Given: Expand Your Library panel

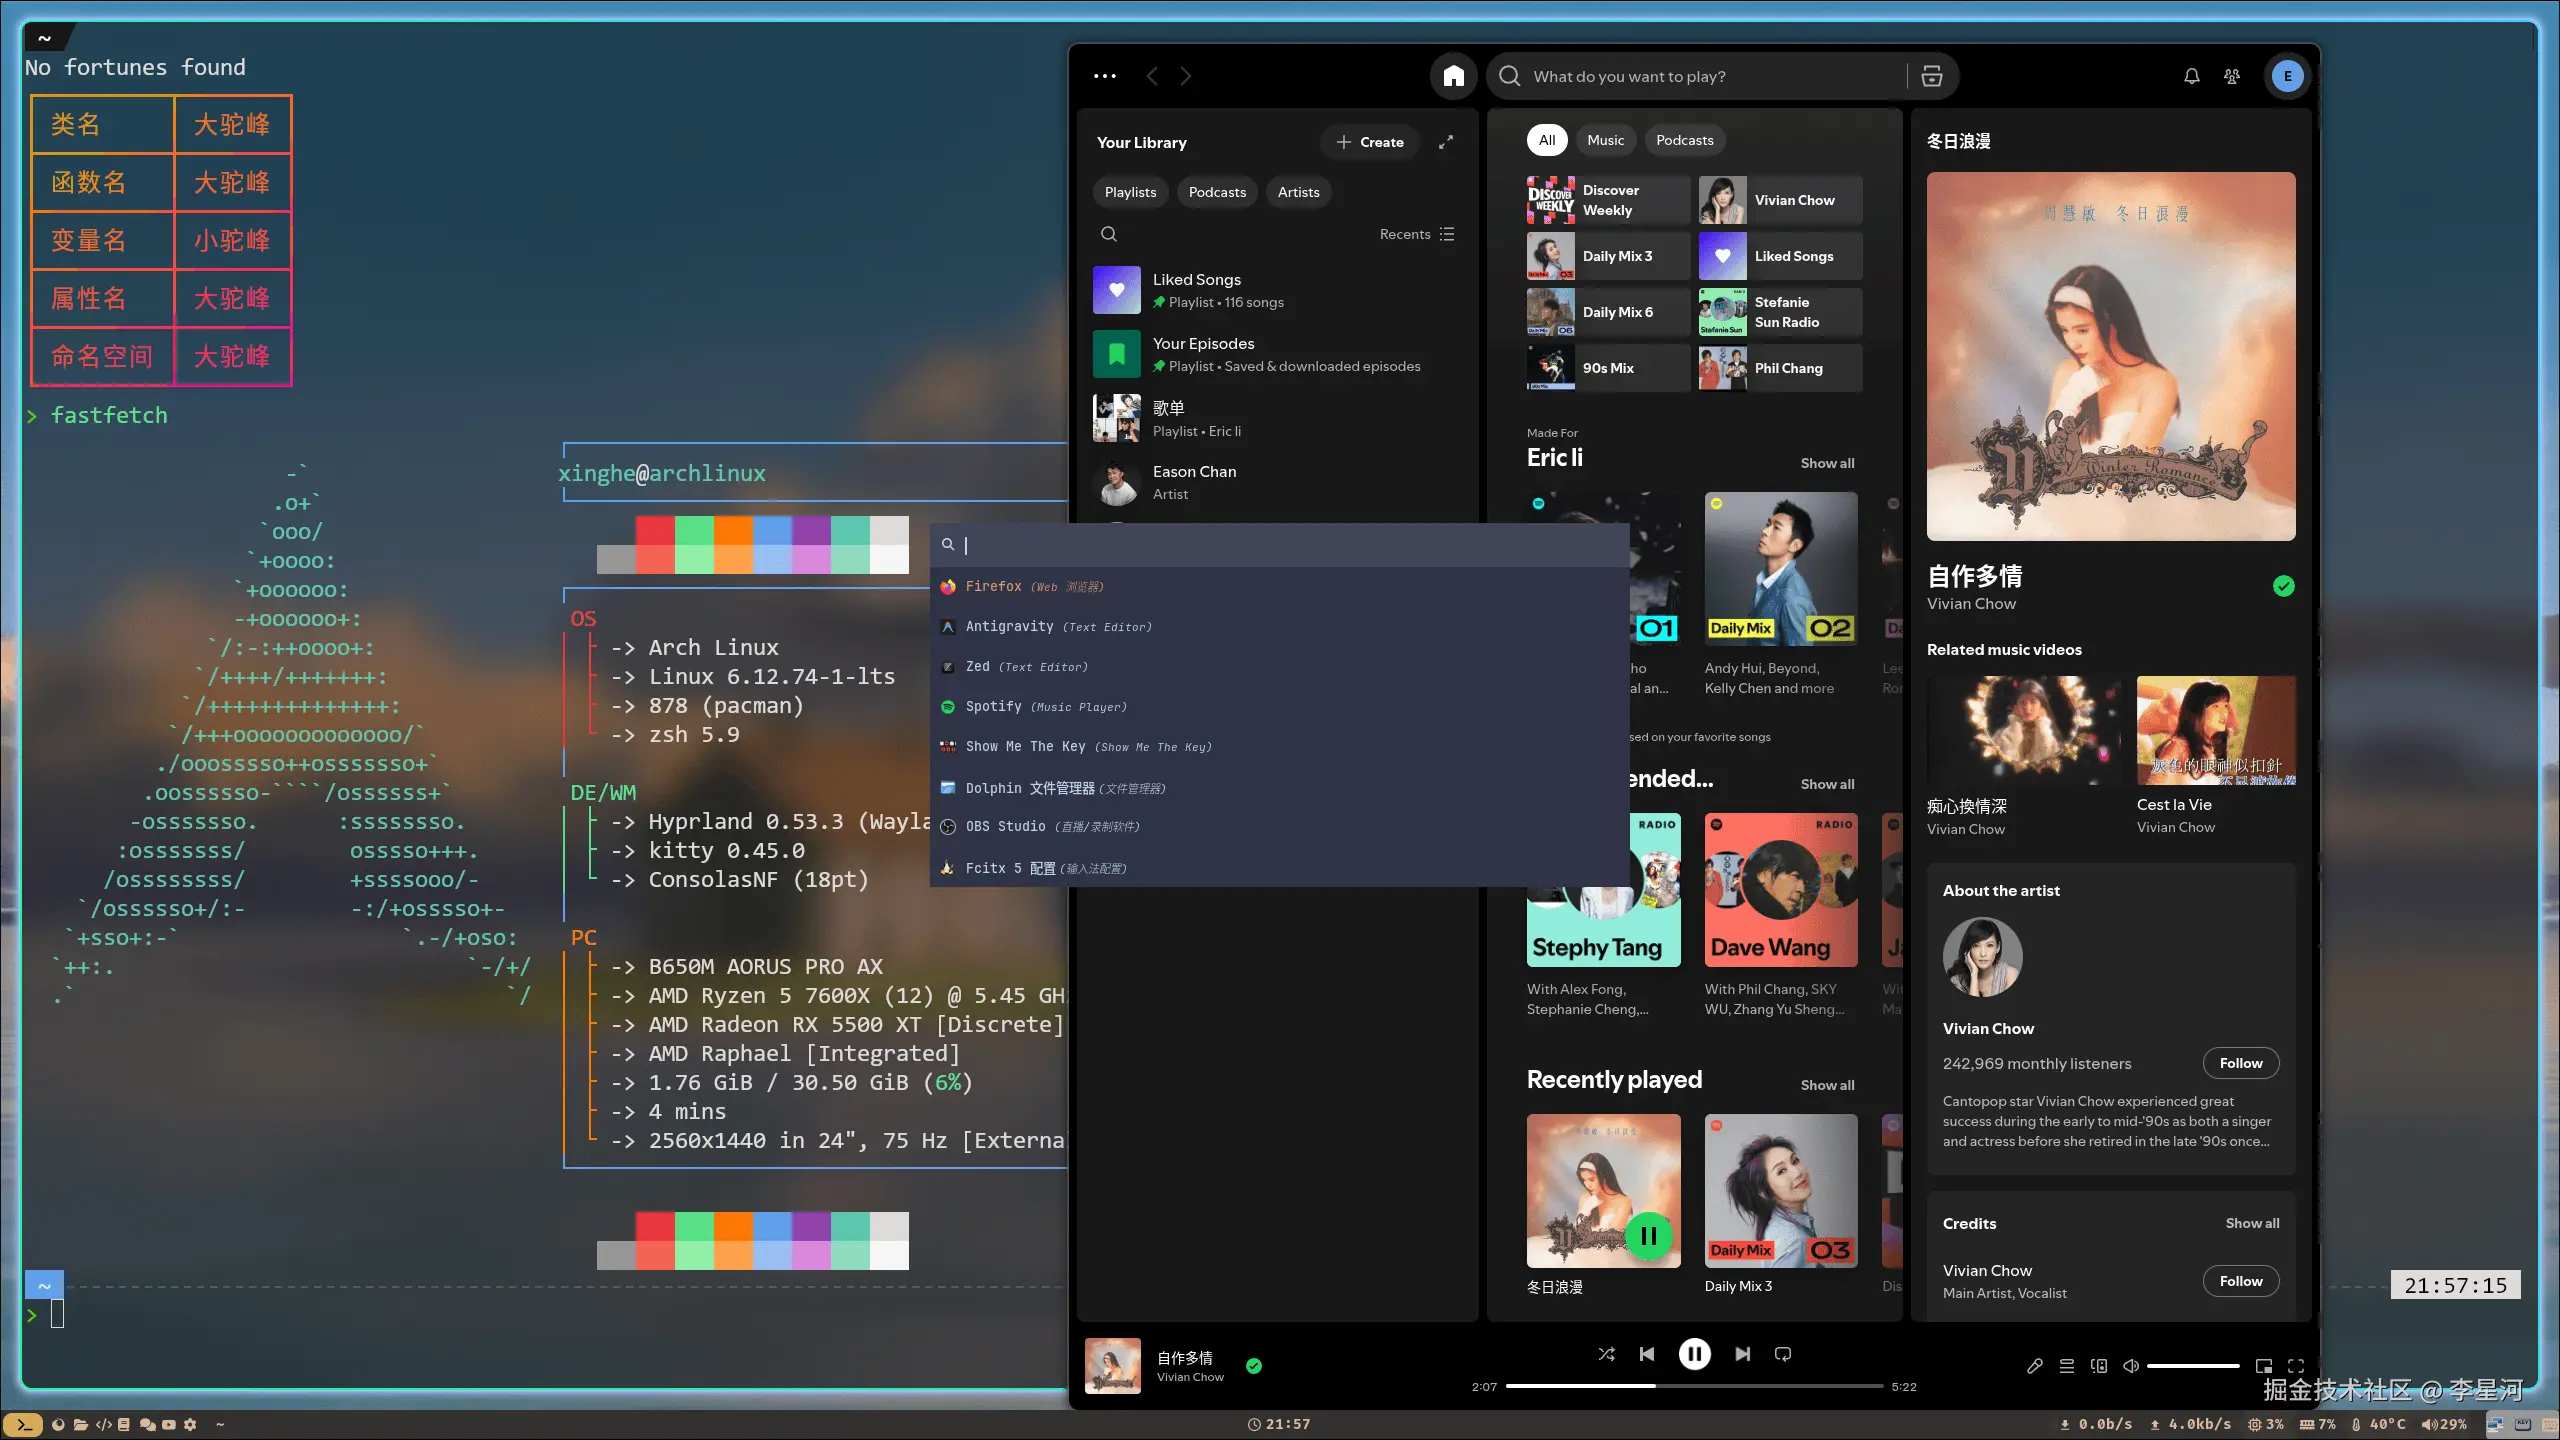Looking at the screenshot, I should pyautogui.click(x=1446, y=142).
